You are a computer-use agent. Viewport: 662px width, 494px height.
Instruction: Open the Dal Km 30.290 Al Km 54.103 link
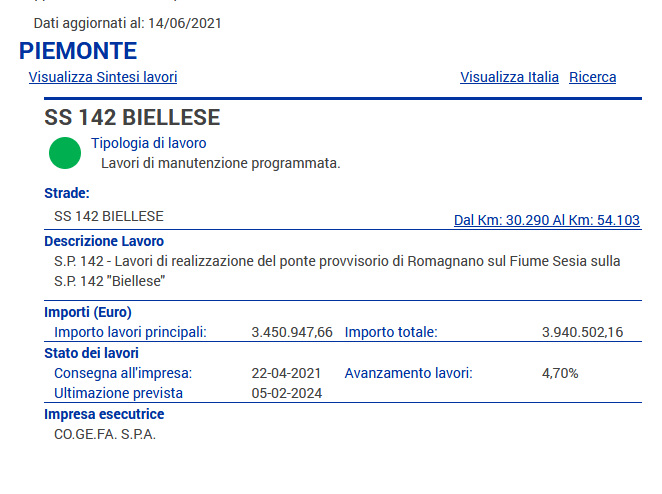(x=547, y=220)
